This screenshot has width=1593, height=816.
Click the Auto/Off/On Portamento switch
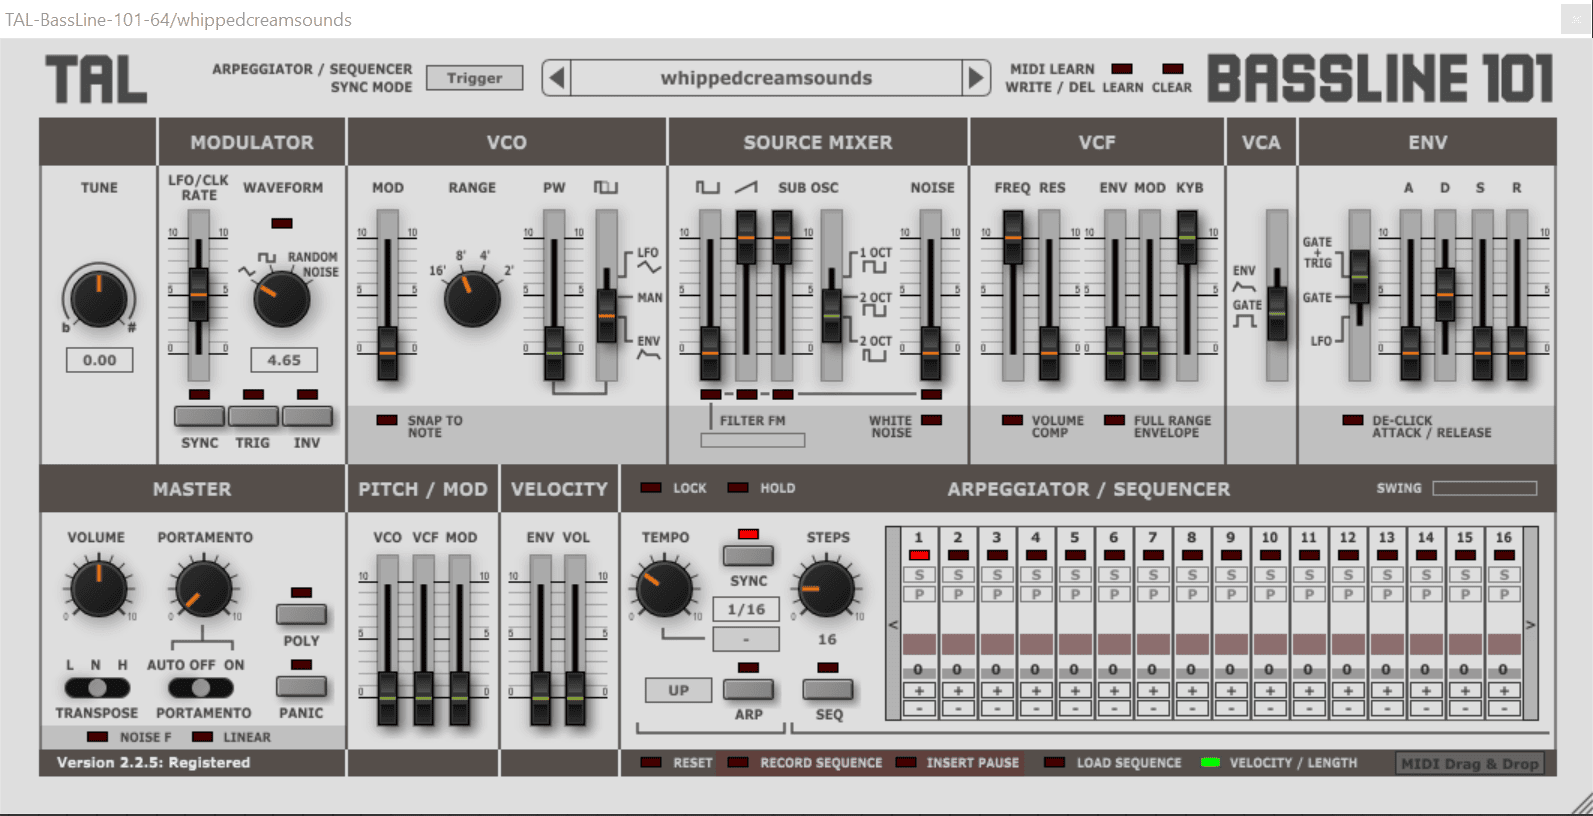click(201, 688)
